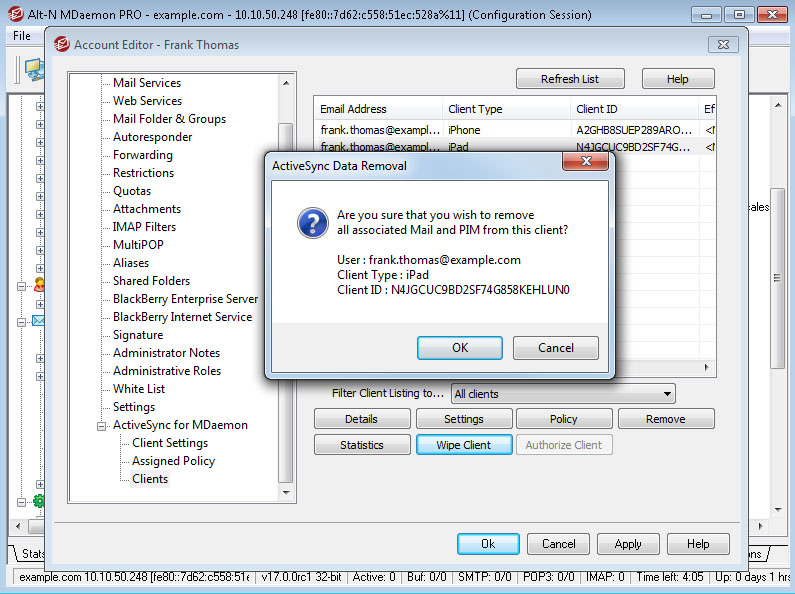The image size is (795, 594).
Task: Select Settings in the account tree
Action: tap(134, 407)
